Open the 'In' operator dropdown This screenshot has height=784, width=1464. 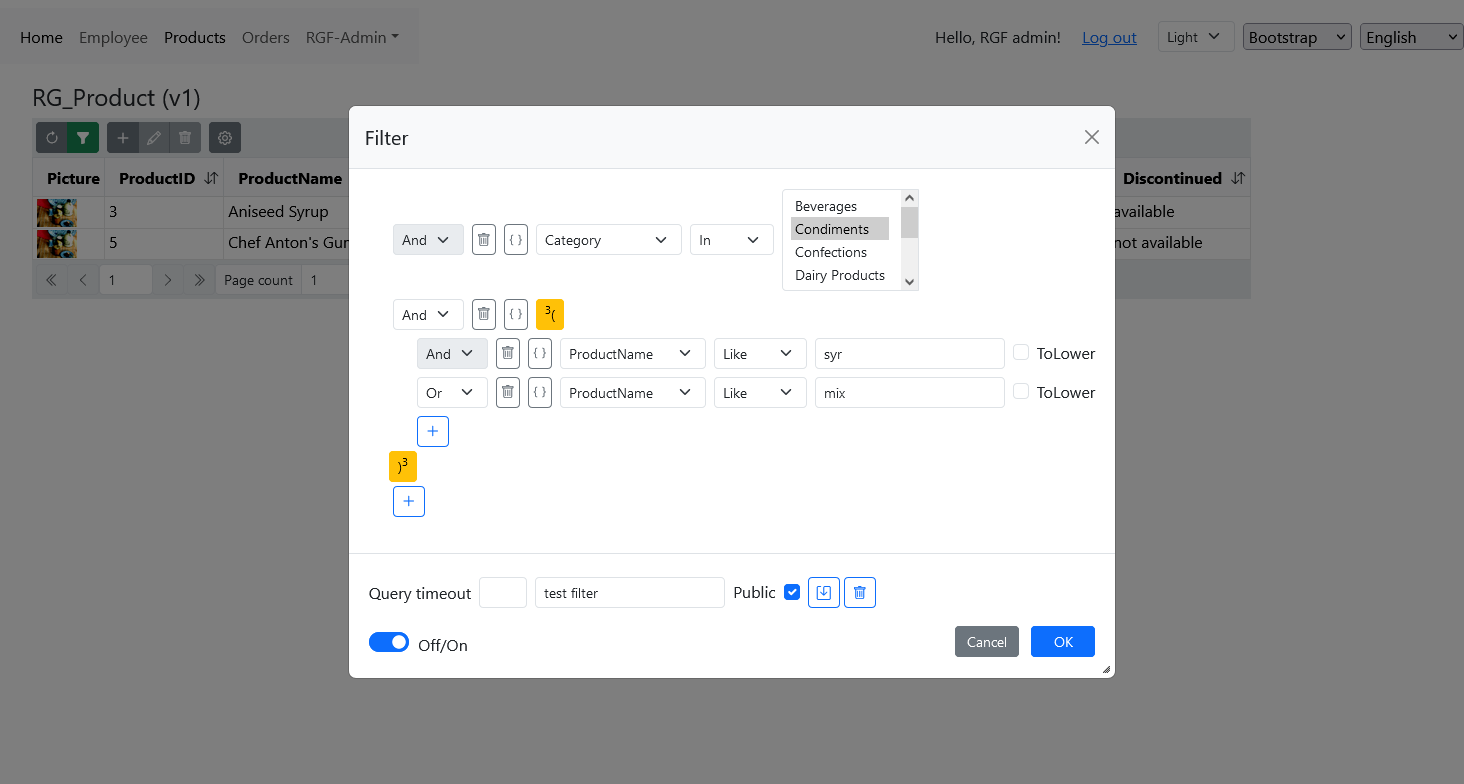731,240
